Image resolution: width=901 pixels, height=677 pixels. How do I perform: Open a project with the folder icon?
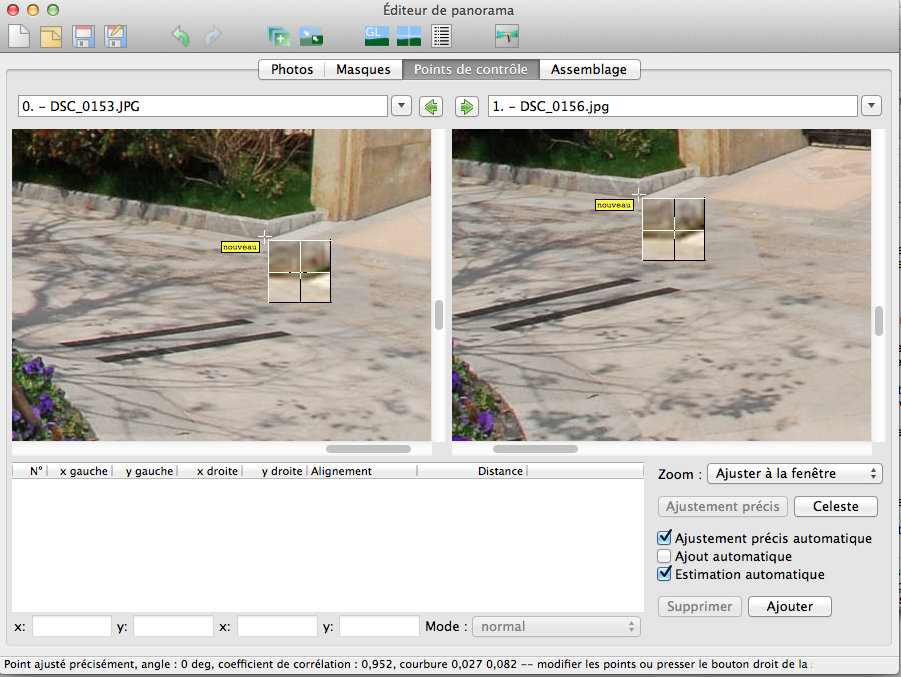point(50,37)
